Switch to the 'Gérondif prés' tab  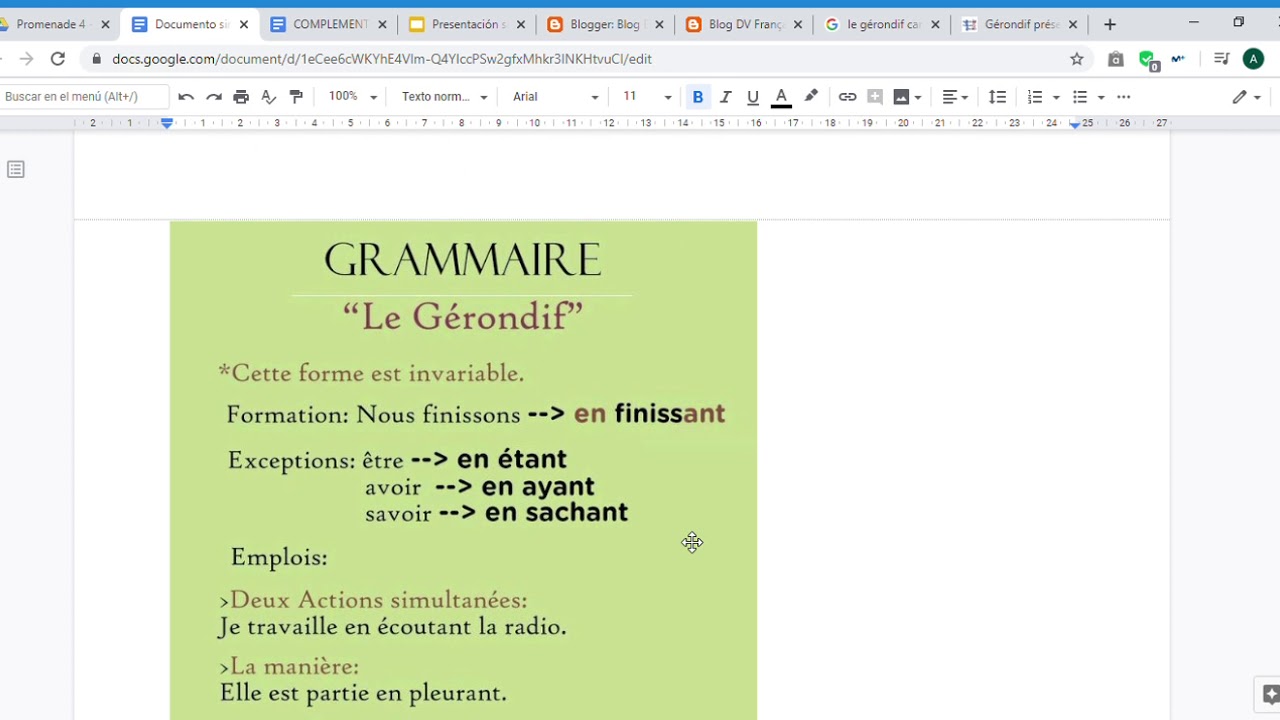click(1020, 24)
